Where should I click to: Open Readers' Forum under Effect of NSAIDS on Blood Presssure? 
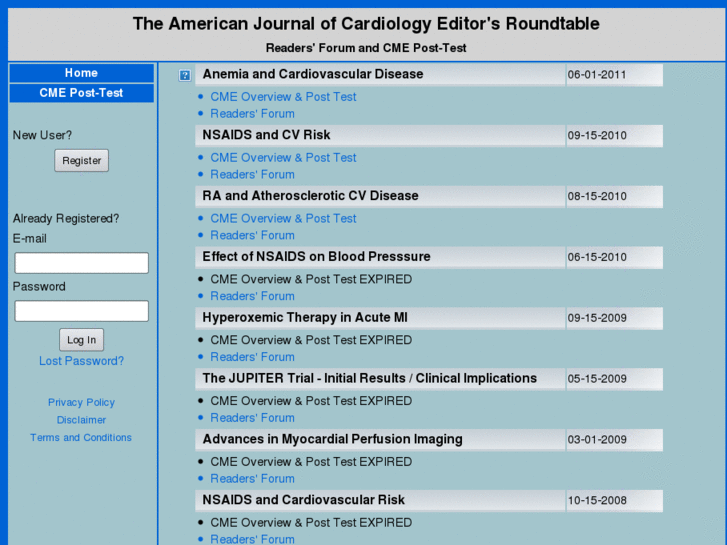point(253,296)
